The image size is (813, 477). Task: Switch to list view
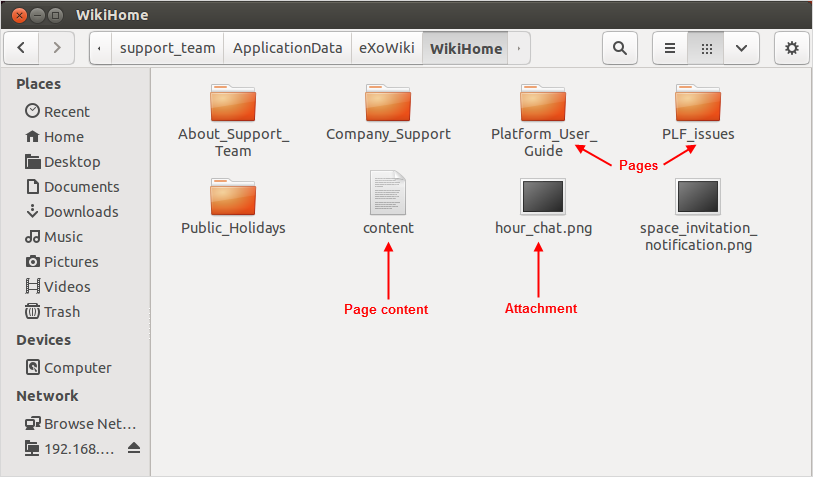(670, 48)
